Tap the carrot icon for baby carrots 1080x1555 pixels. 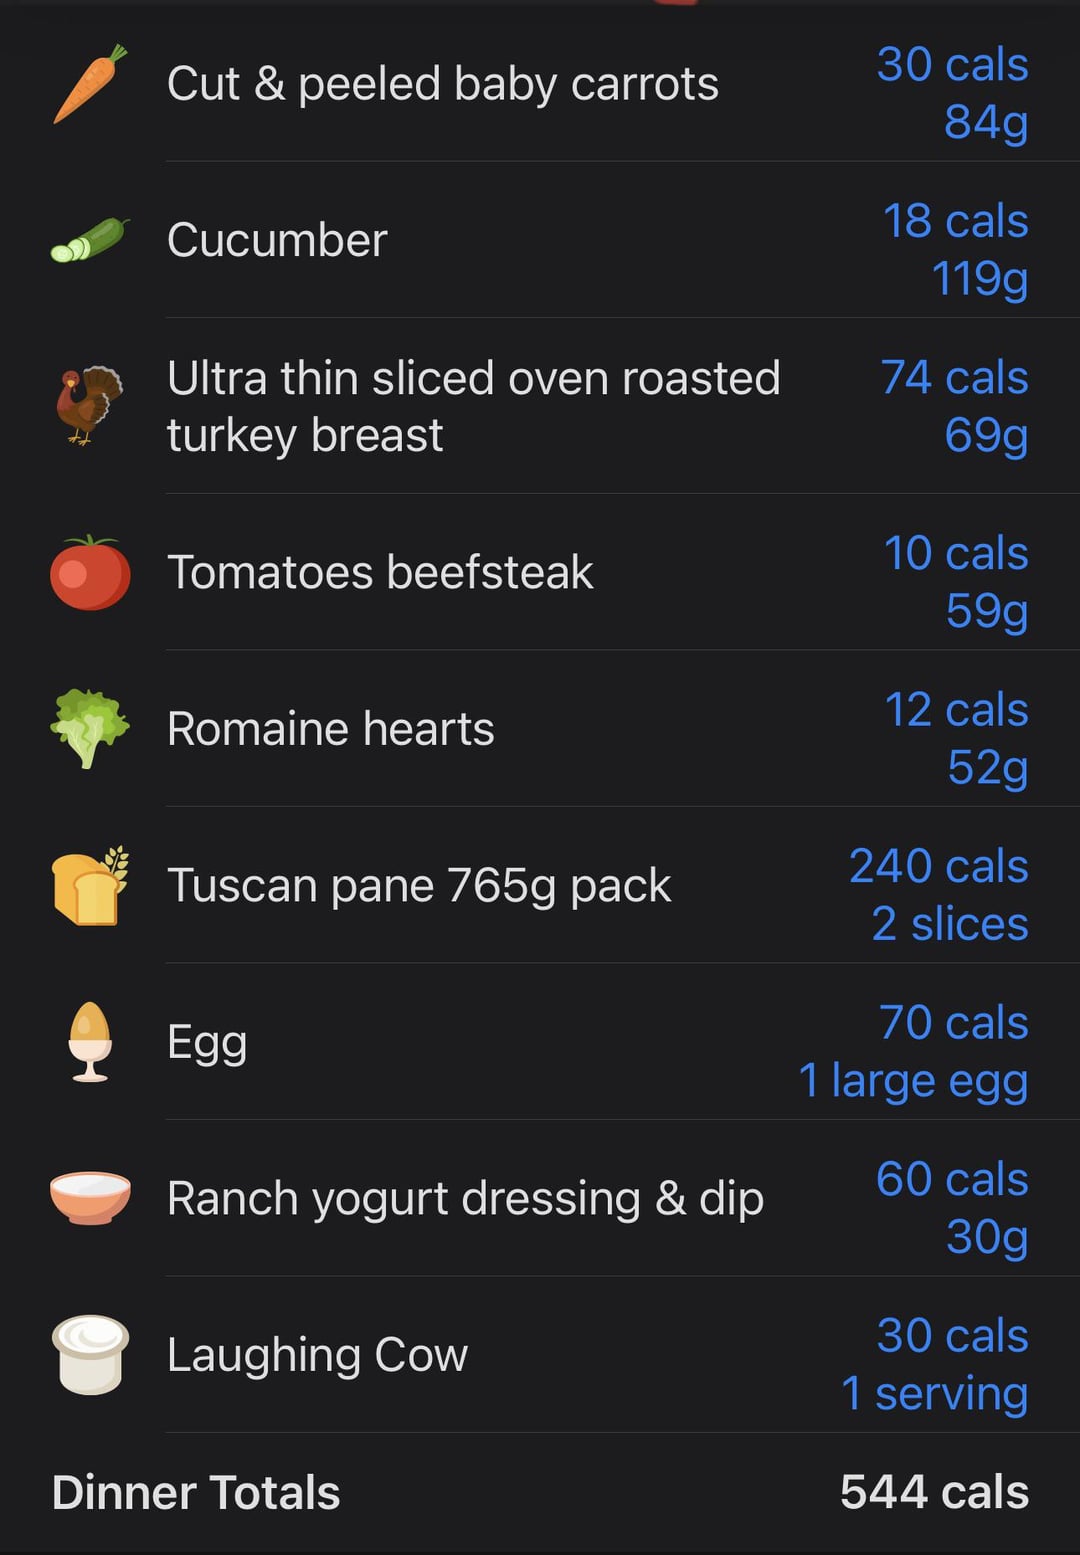pyautogui.click(x=90, y=83)
